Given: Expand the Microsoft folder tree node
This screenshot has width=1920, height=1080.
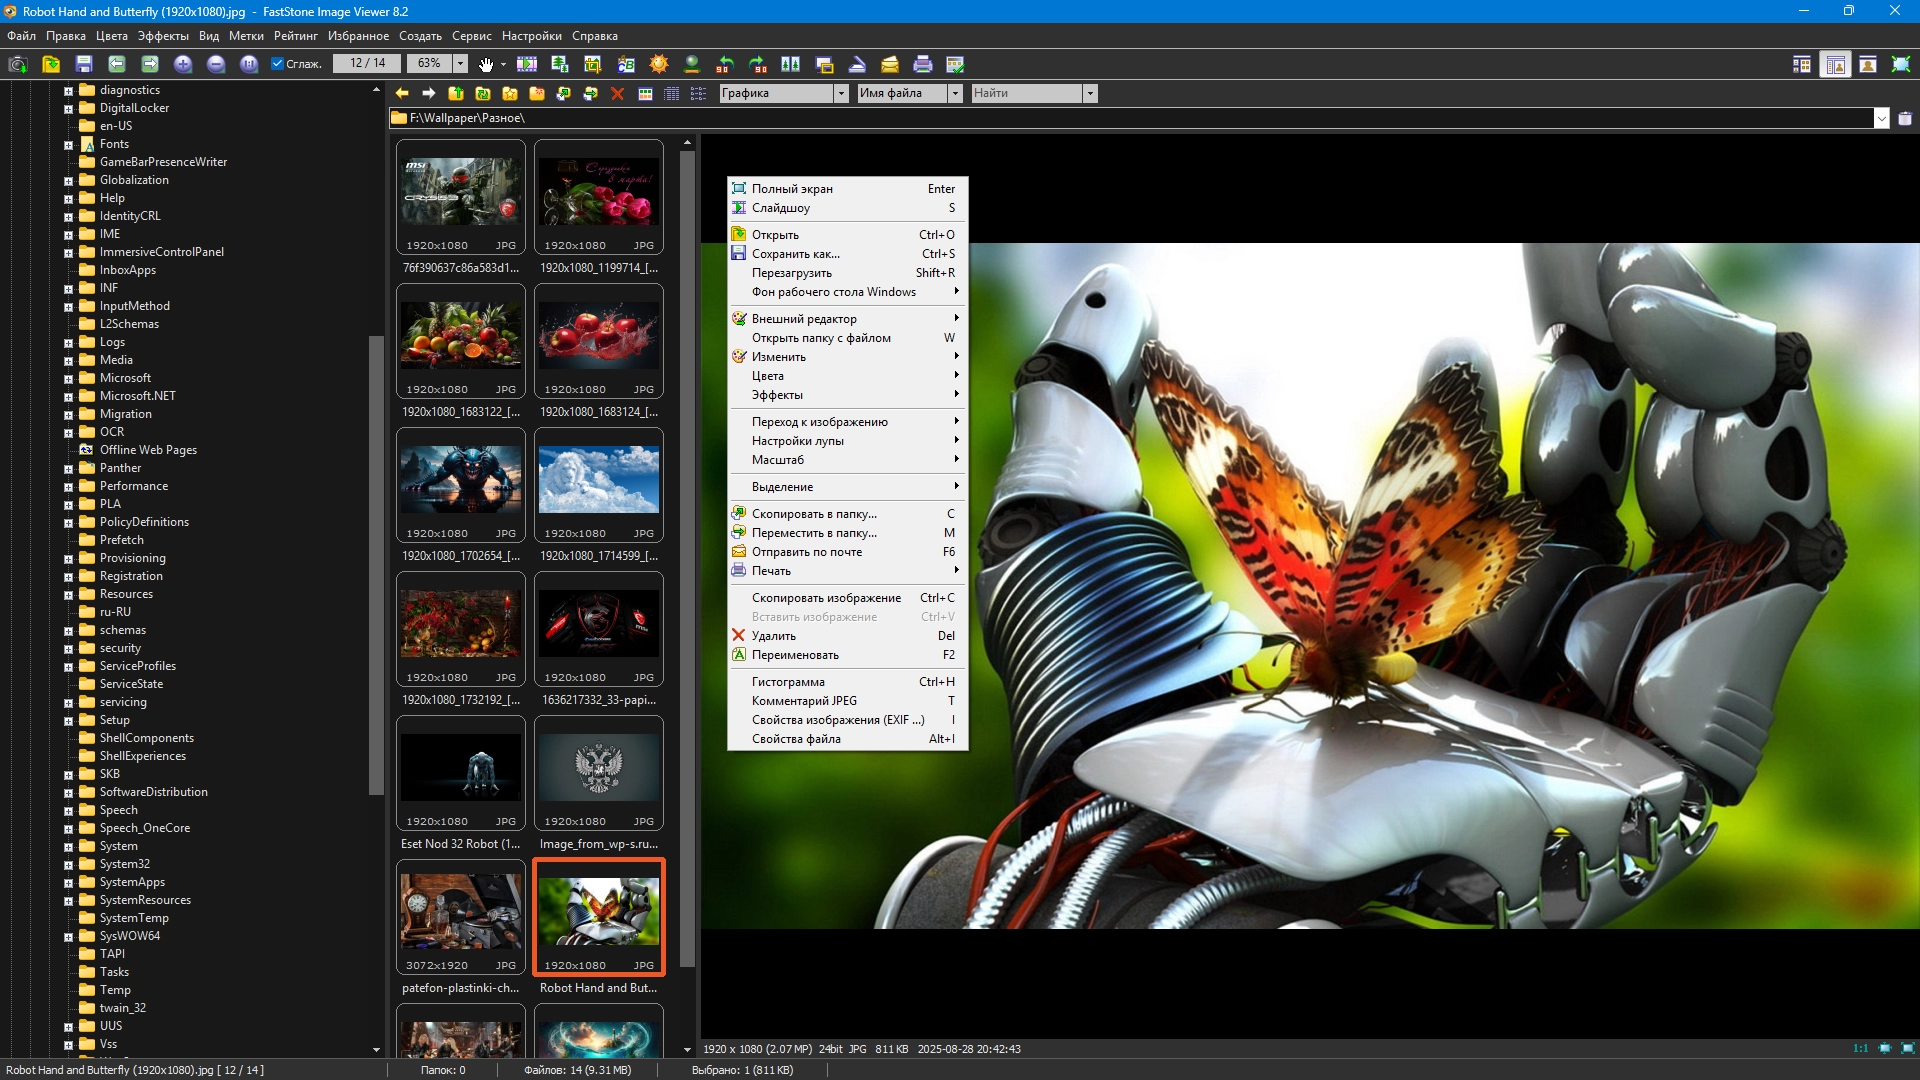Looking at the screenshot, I should [x=68, y=379].
